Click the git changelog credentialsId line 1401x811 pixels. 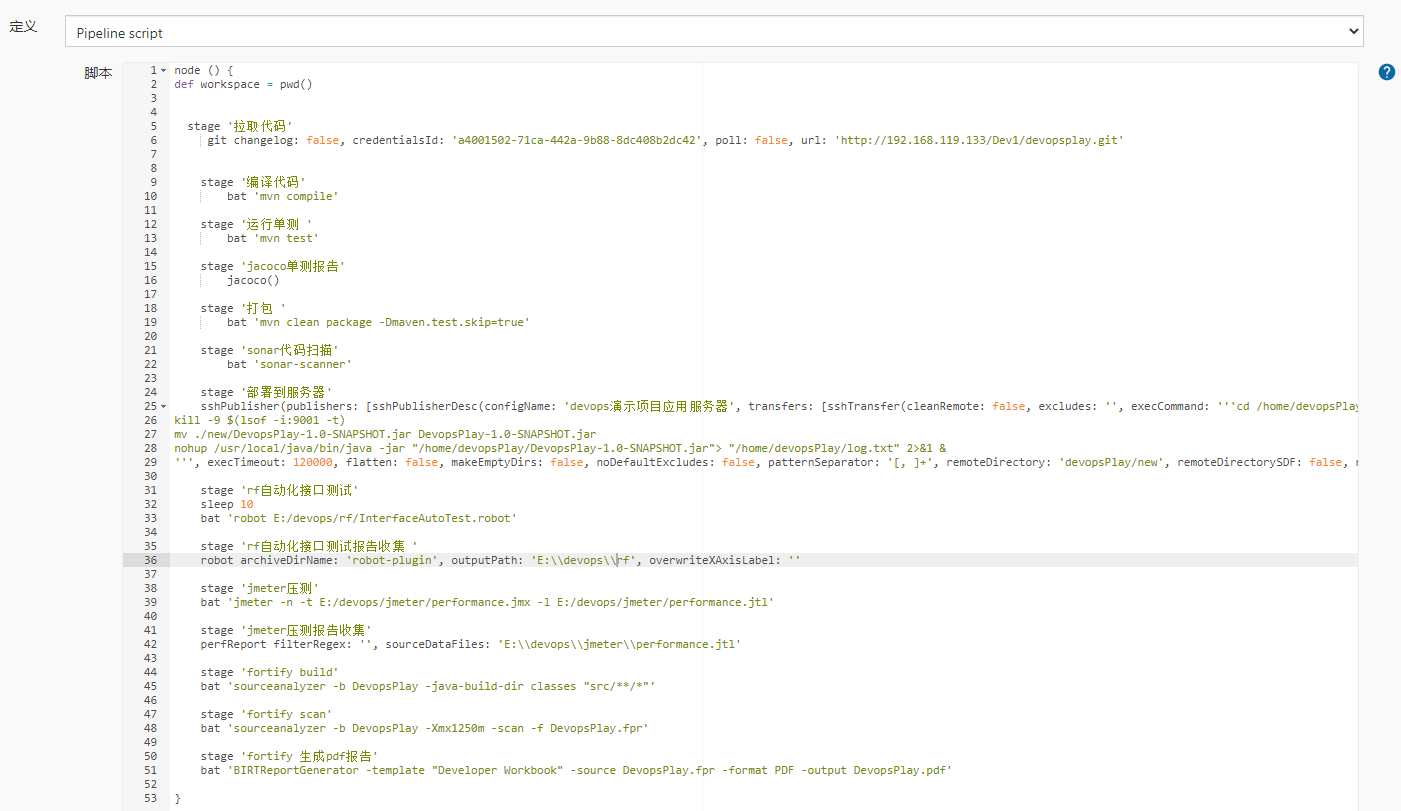click(x=665, y=140)
